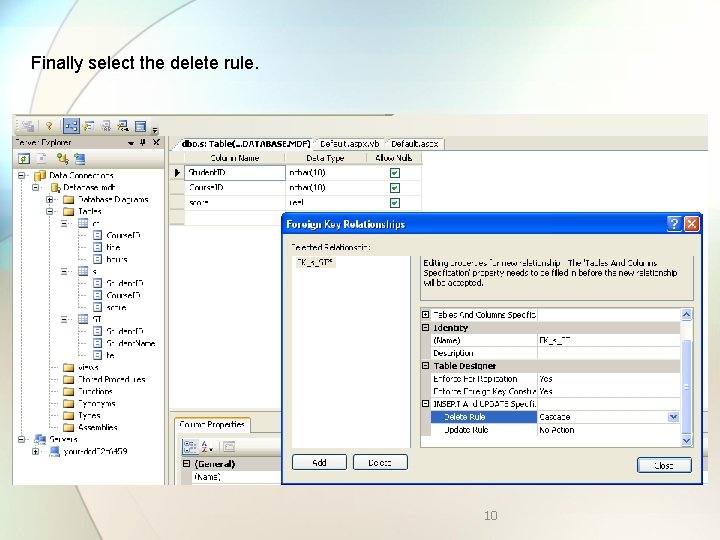This screenshot has height=540, width=720.
Task: Click the Add button in Foreign Key dialog
Action: [319, 462]
